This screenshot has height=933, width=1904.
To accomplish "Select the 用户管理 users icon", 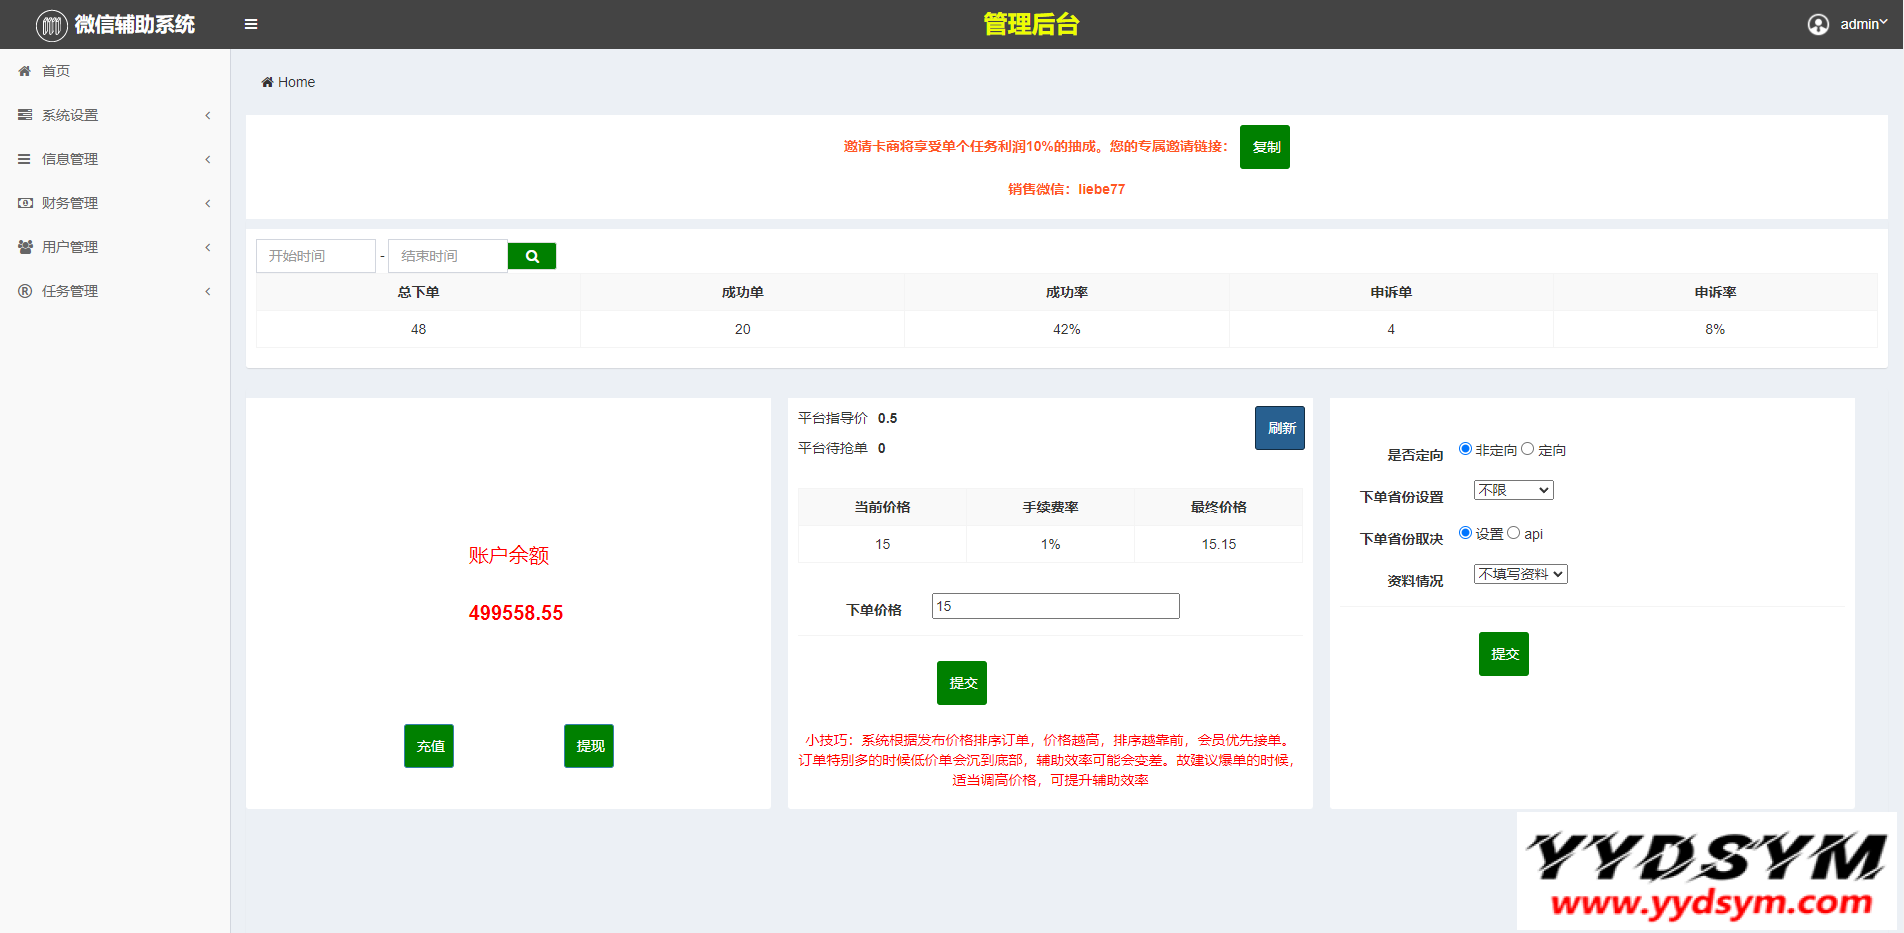I will point(24,247).
